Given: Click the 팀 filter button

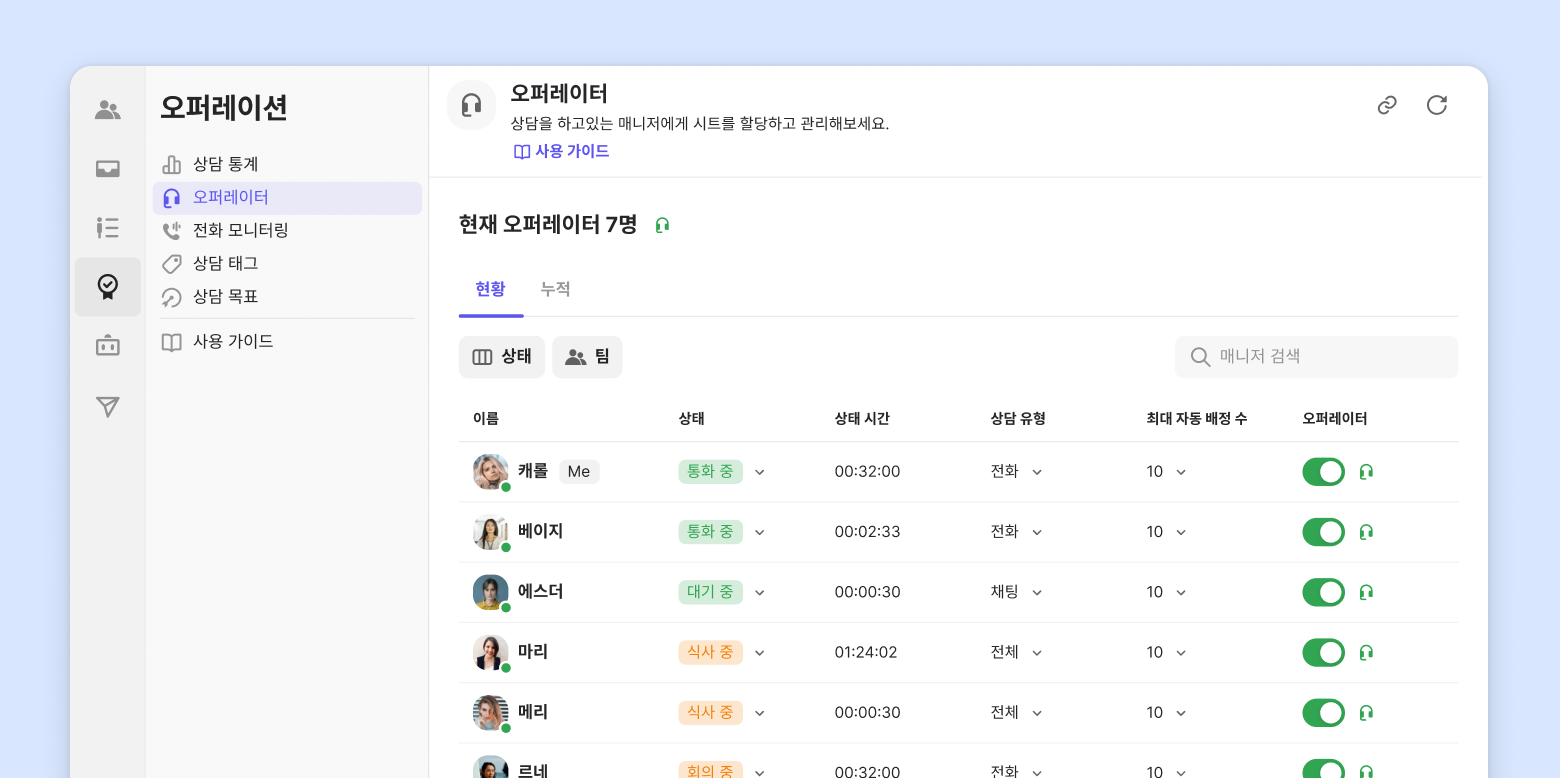Looking at the screenshot, I should pyautogui.click(x=587, y=357).
